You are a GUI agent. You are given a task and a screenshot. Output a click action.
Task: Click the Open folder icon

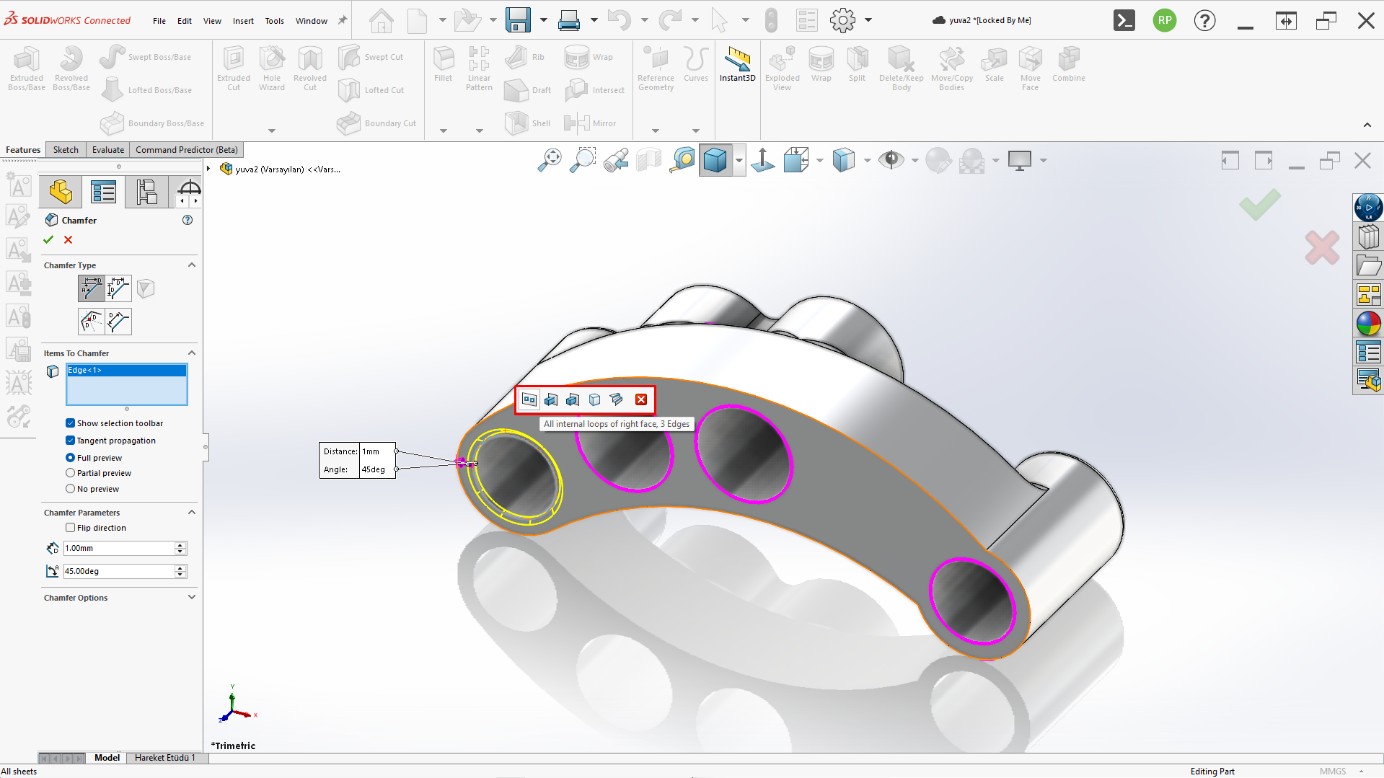(x=467, y=20)
